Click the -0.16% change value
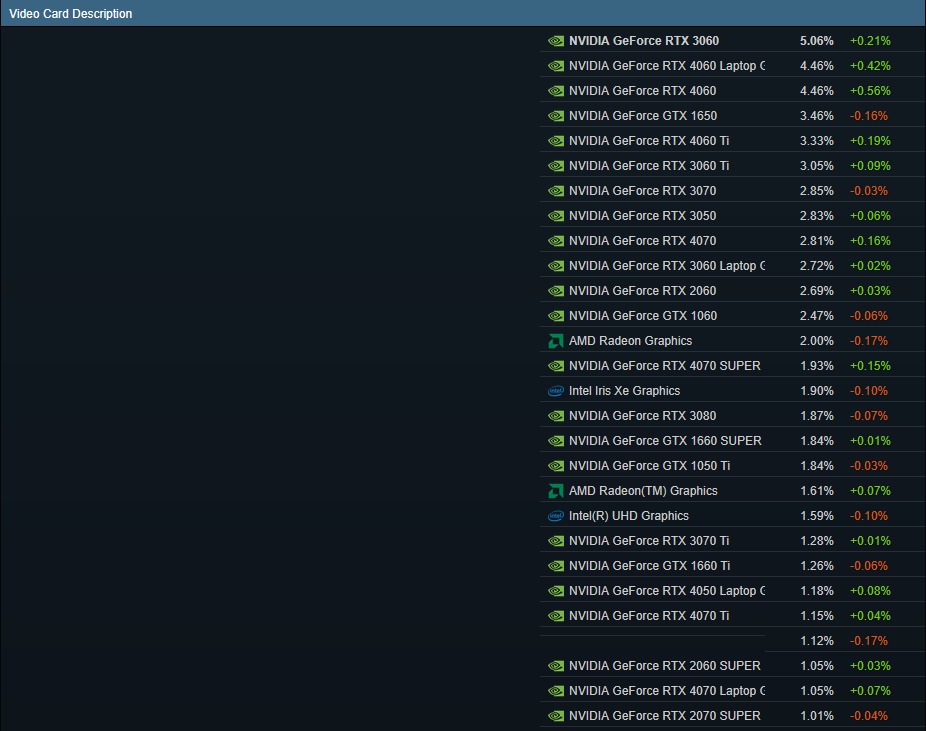The height and width of the screenshot is (731, 926). (869, 116)
